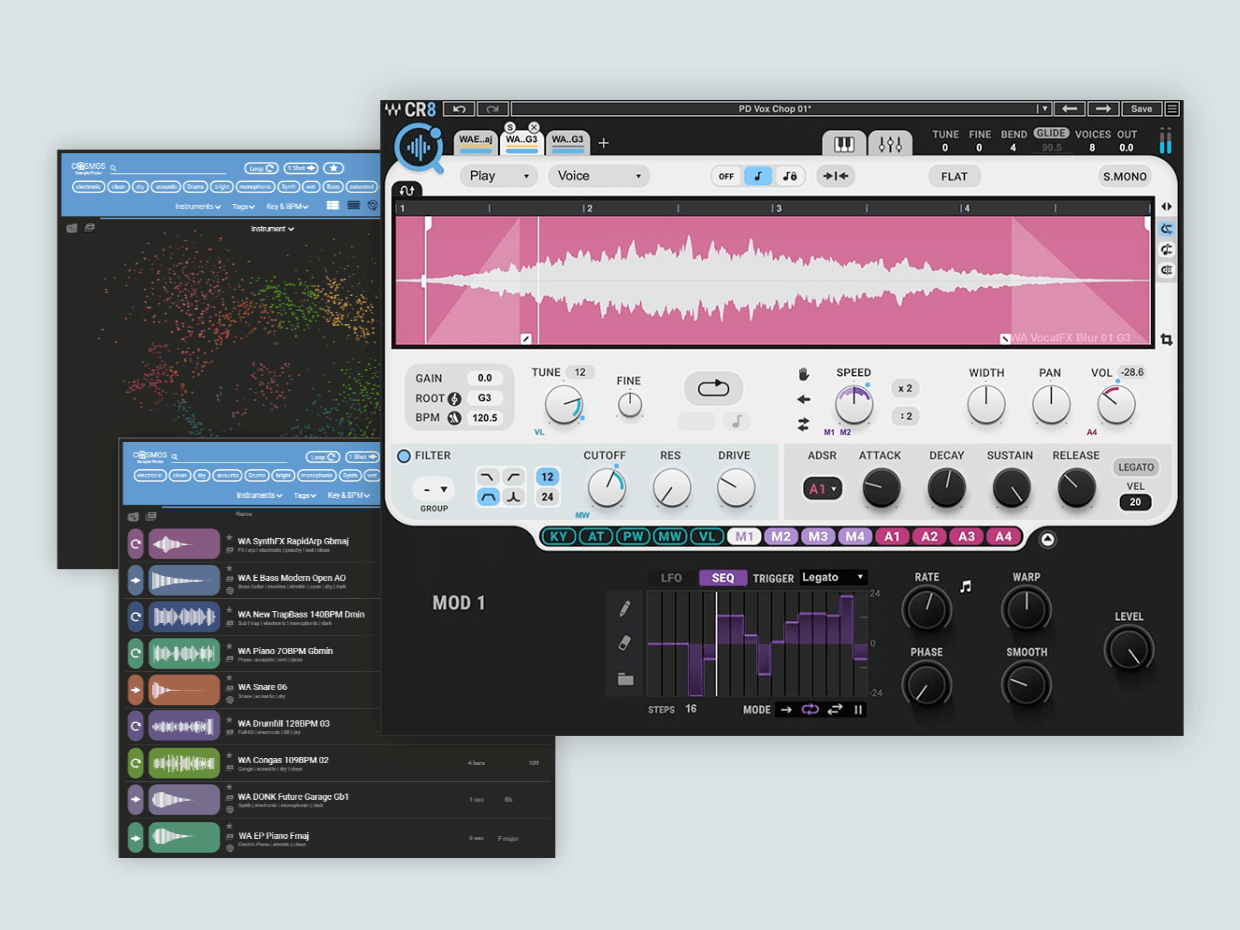This screenshot has height=930, width=1240.
Task: Click the crop sample icon
Action: tap(1166, 340)
